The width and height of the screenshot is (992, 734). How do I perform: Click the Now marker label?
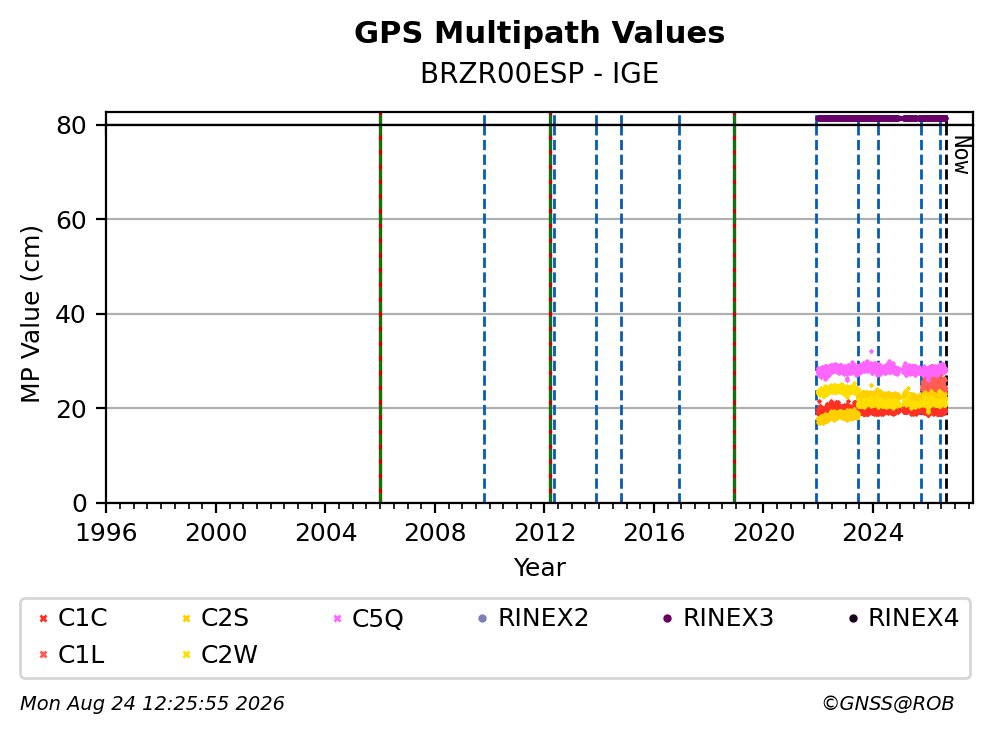point(962,155)
